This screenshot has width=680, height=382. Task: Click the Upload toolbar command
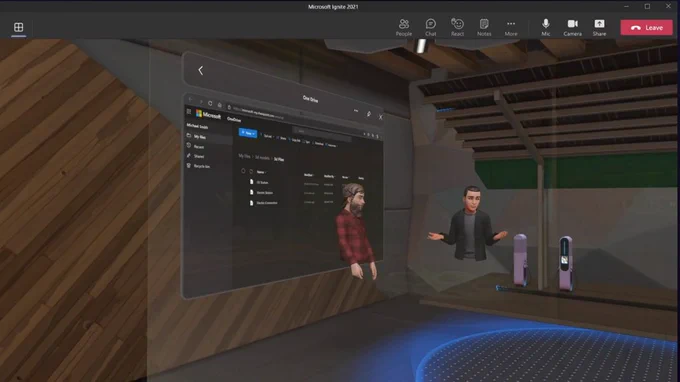pos(268,136)
